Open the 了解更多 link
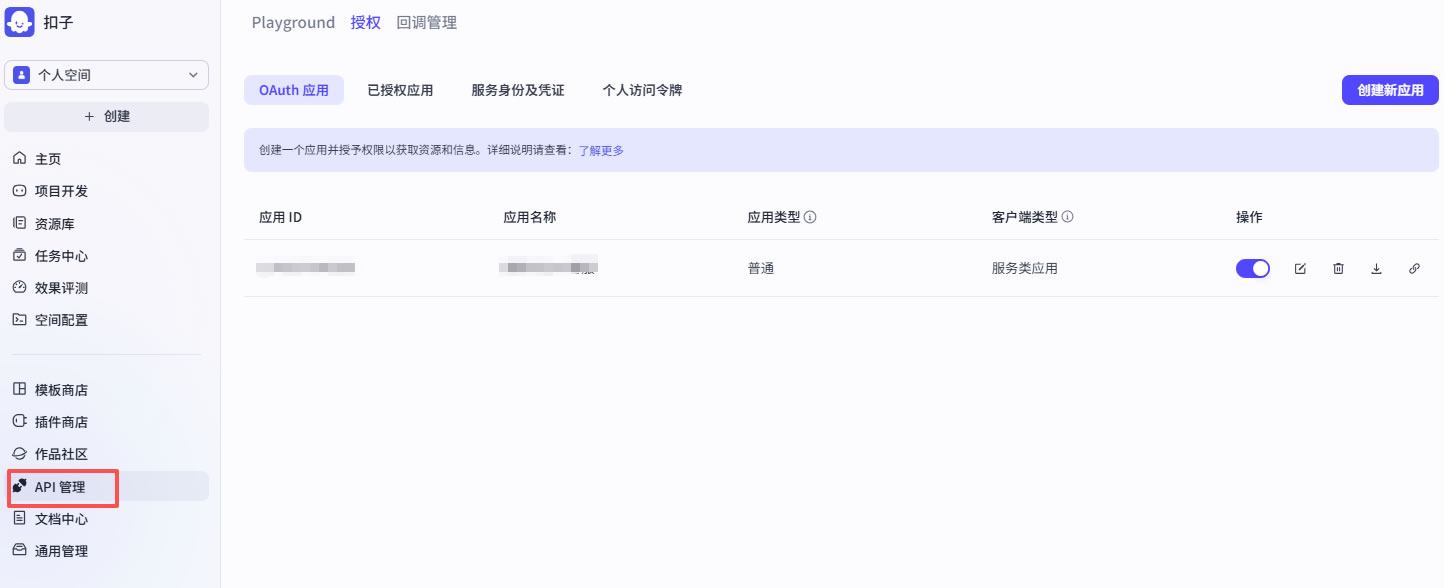1444x588 pixels. (601, 150)
